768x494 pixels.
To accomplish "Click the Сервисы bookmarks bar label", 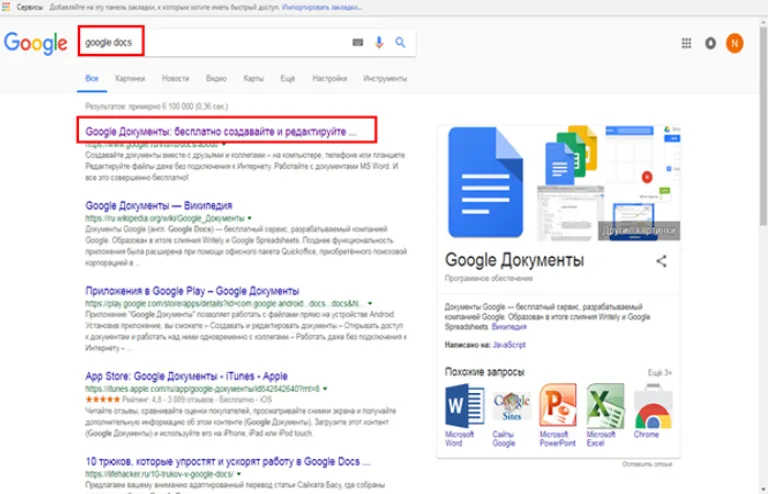I will [30, 7].
